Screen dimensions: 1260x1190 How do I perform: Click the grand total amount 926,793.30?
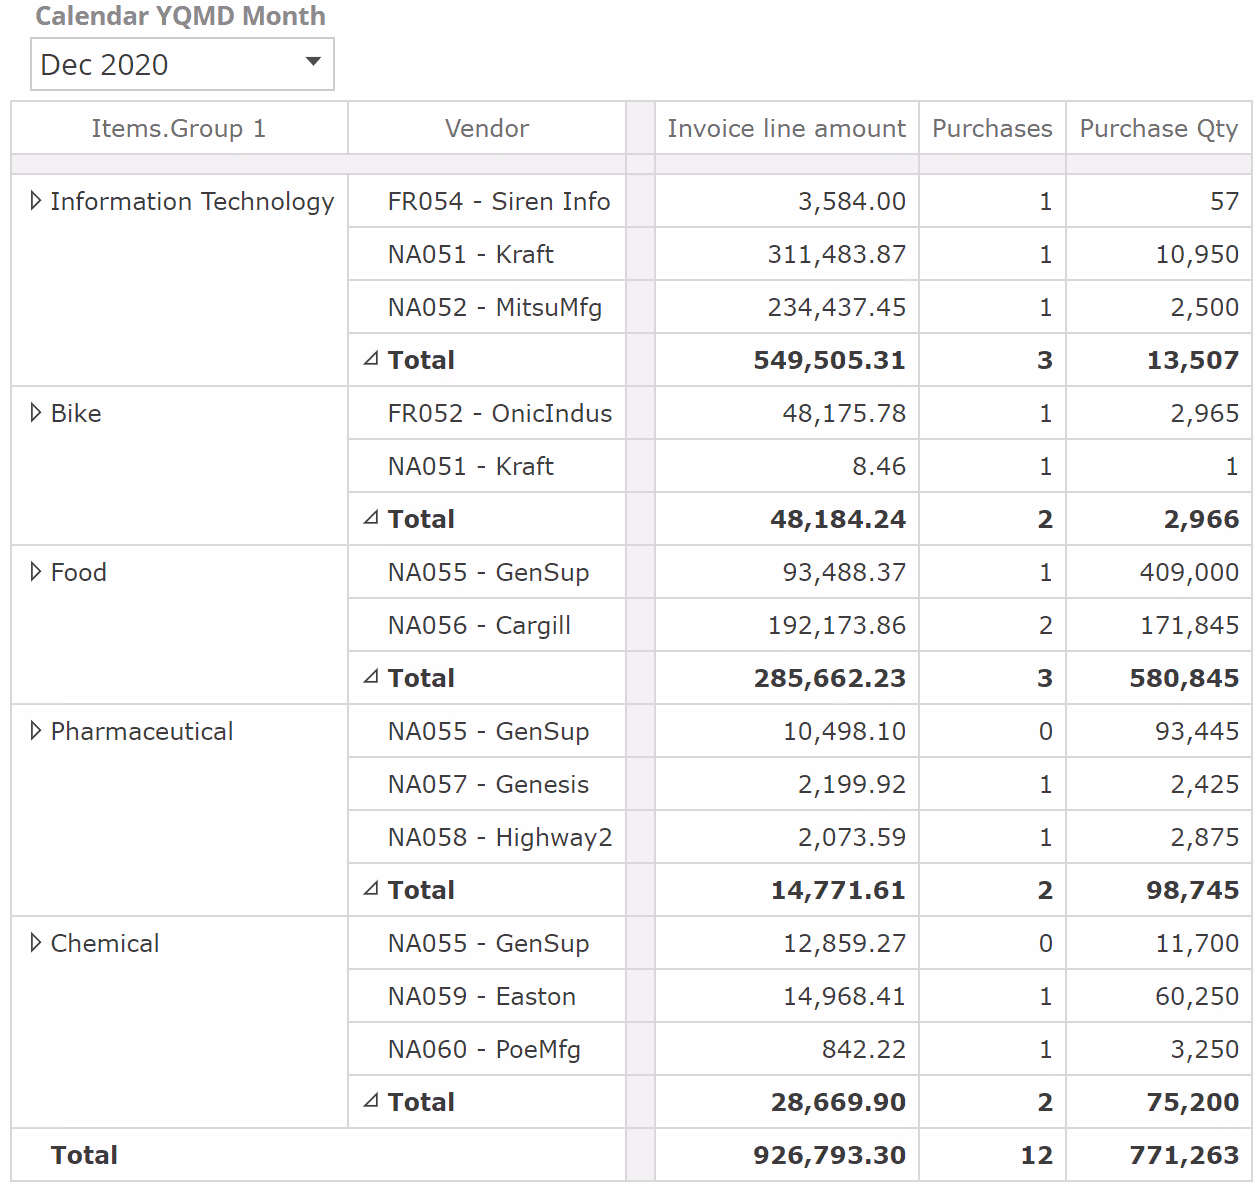[829, 1155]
